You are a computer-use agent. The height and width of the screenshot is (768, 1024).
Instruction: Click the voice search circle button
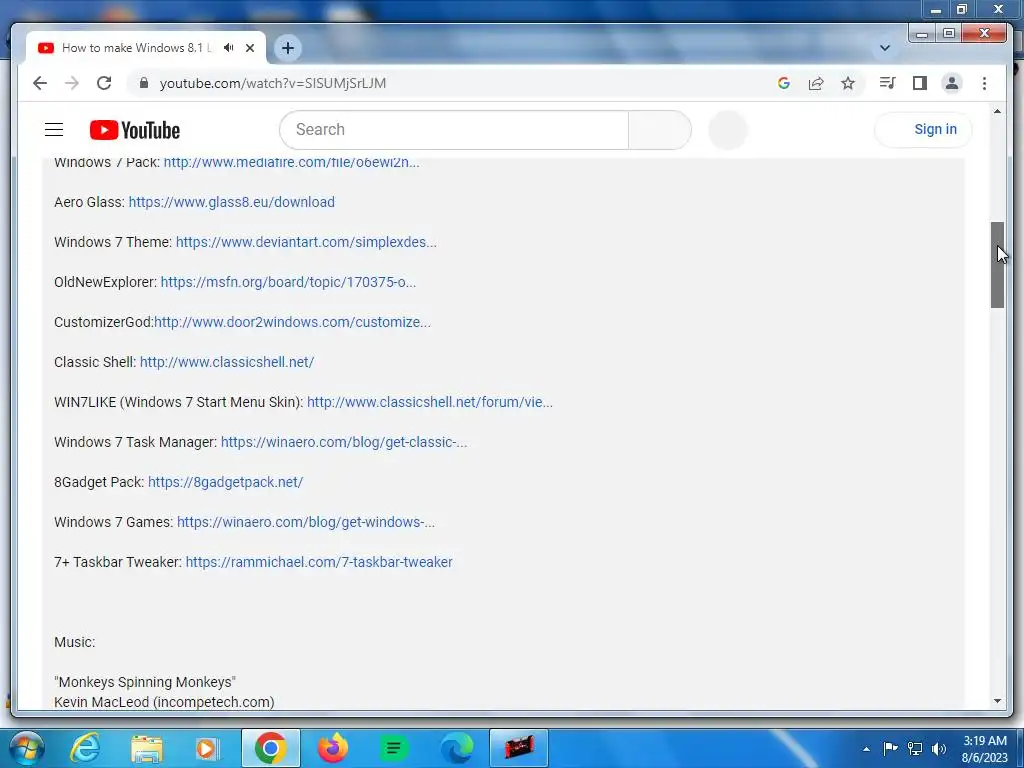point(728,129)
